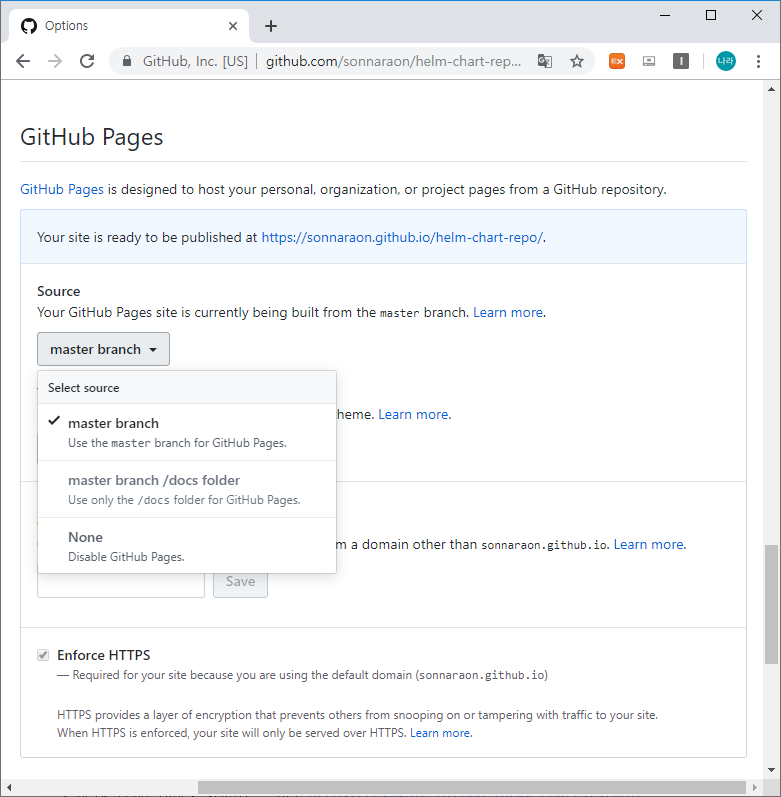Click the Enforce HTTPS label

(x=104, y=655)
